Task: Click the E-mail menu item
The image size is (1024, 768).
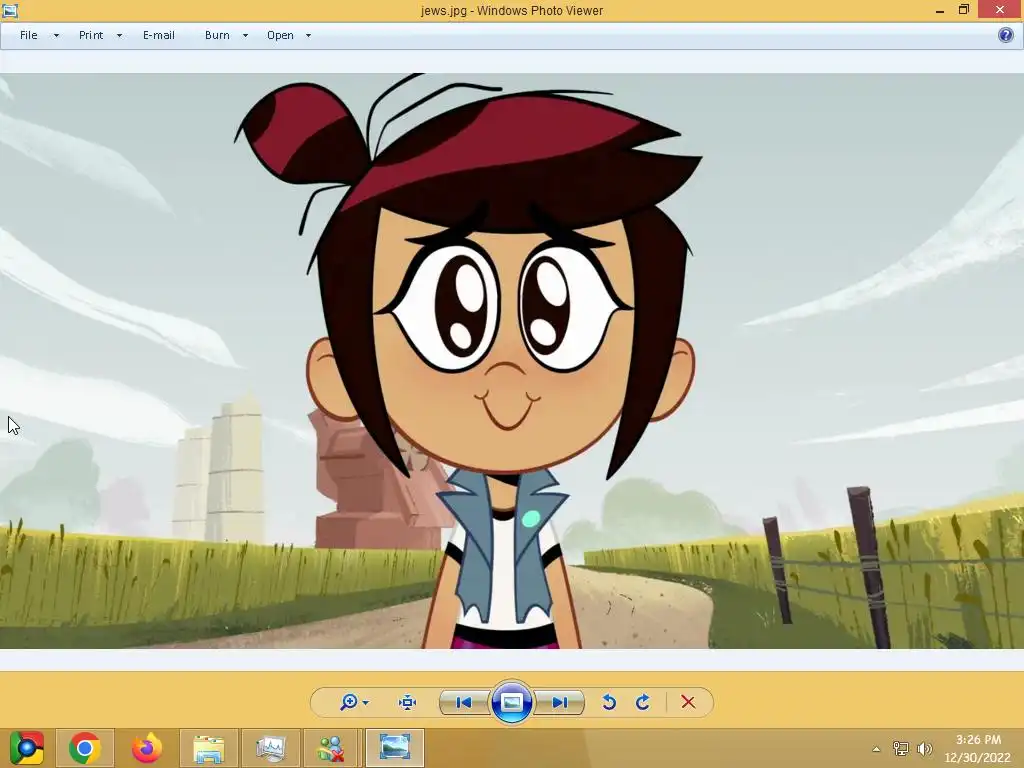Action: click(x=159, y=35)
